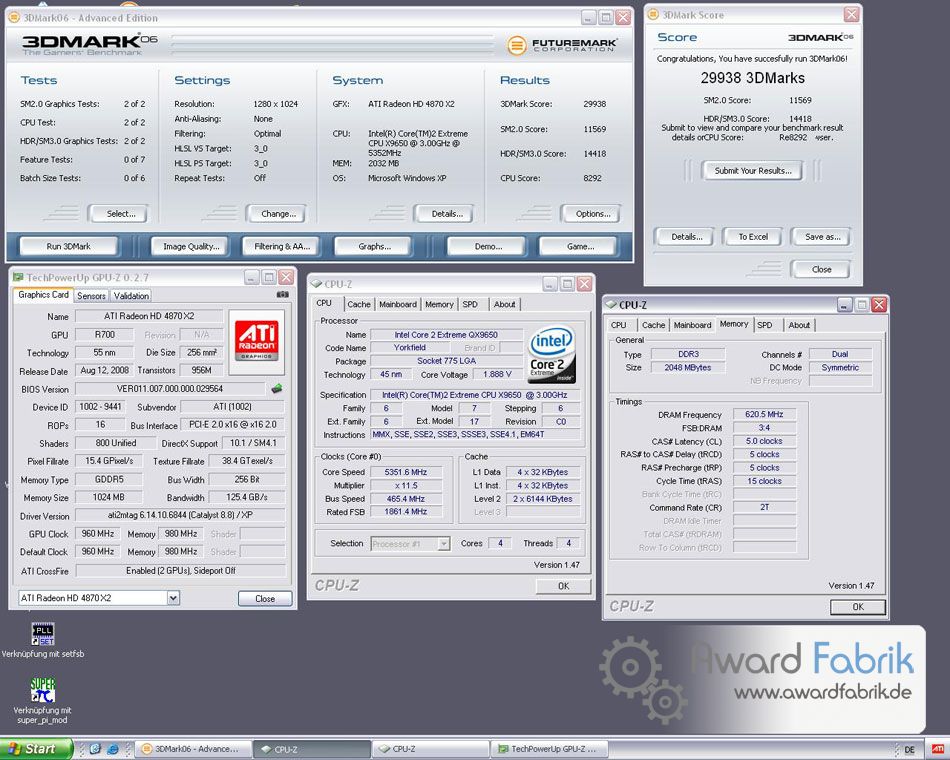Image resolution: width=950 pixels, height=760 pixels.
Task: Open Cache tab in middle CPU-Z window
Action: click(359, 304)
